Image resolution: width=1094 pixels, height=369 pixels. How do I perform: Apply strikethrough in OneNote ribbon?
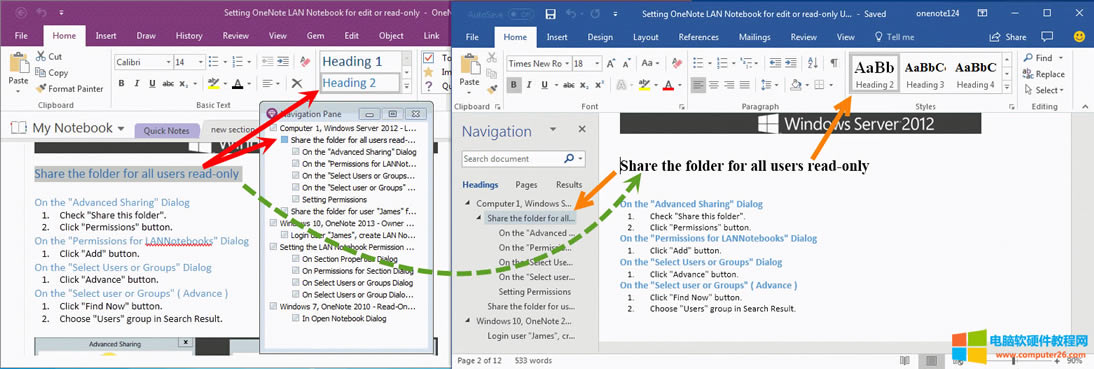168,84
